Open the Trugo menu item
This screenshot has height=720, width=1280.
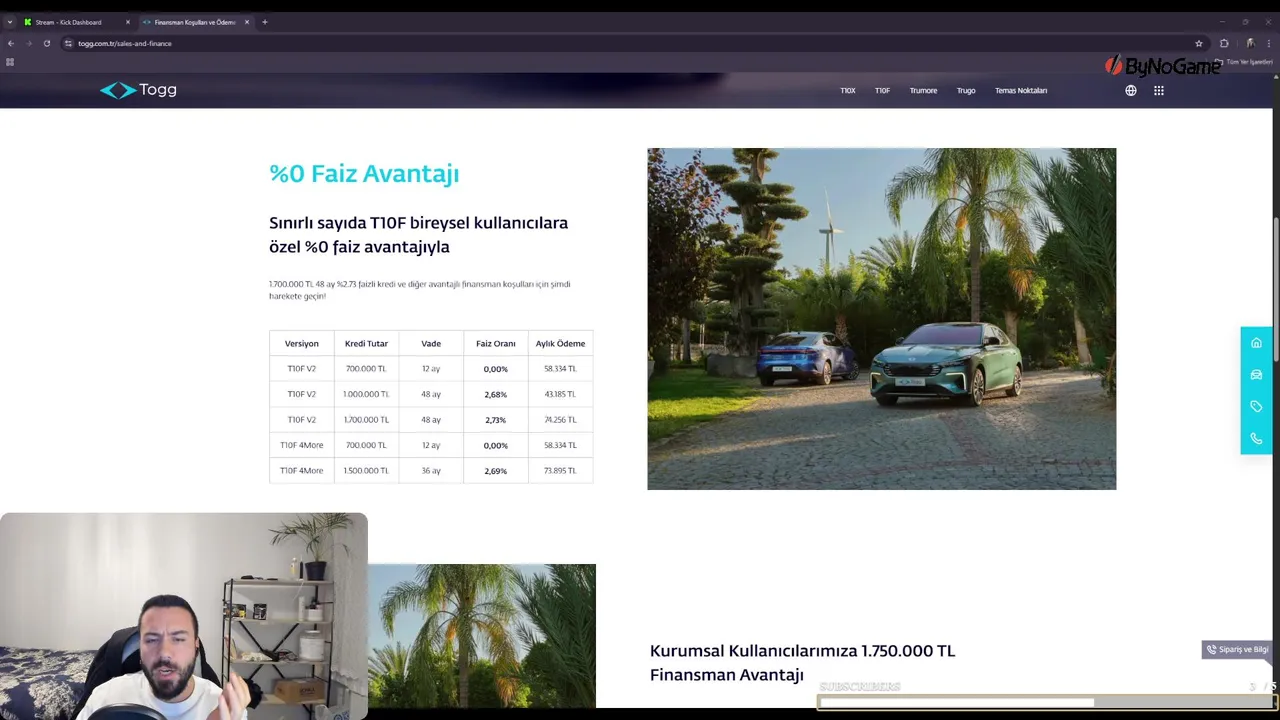tap(966, 90)
